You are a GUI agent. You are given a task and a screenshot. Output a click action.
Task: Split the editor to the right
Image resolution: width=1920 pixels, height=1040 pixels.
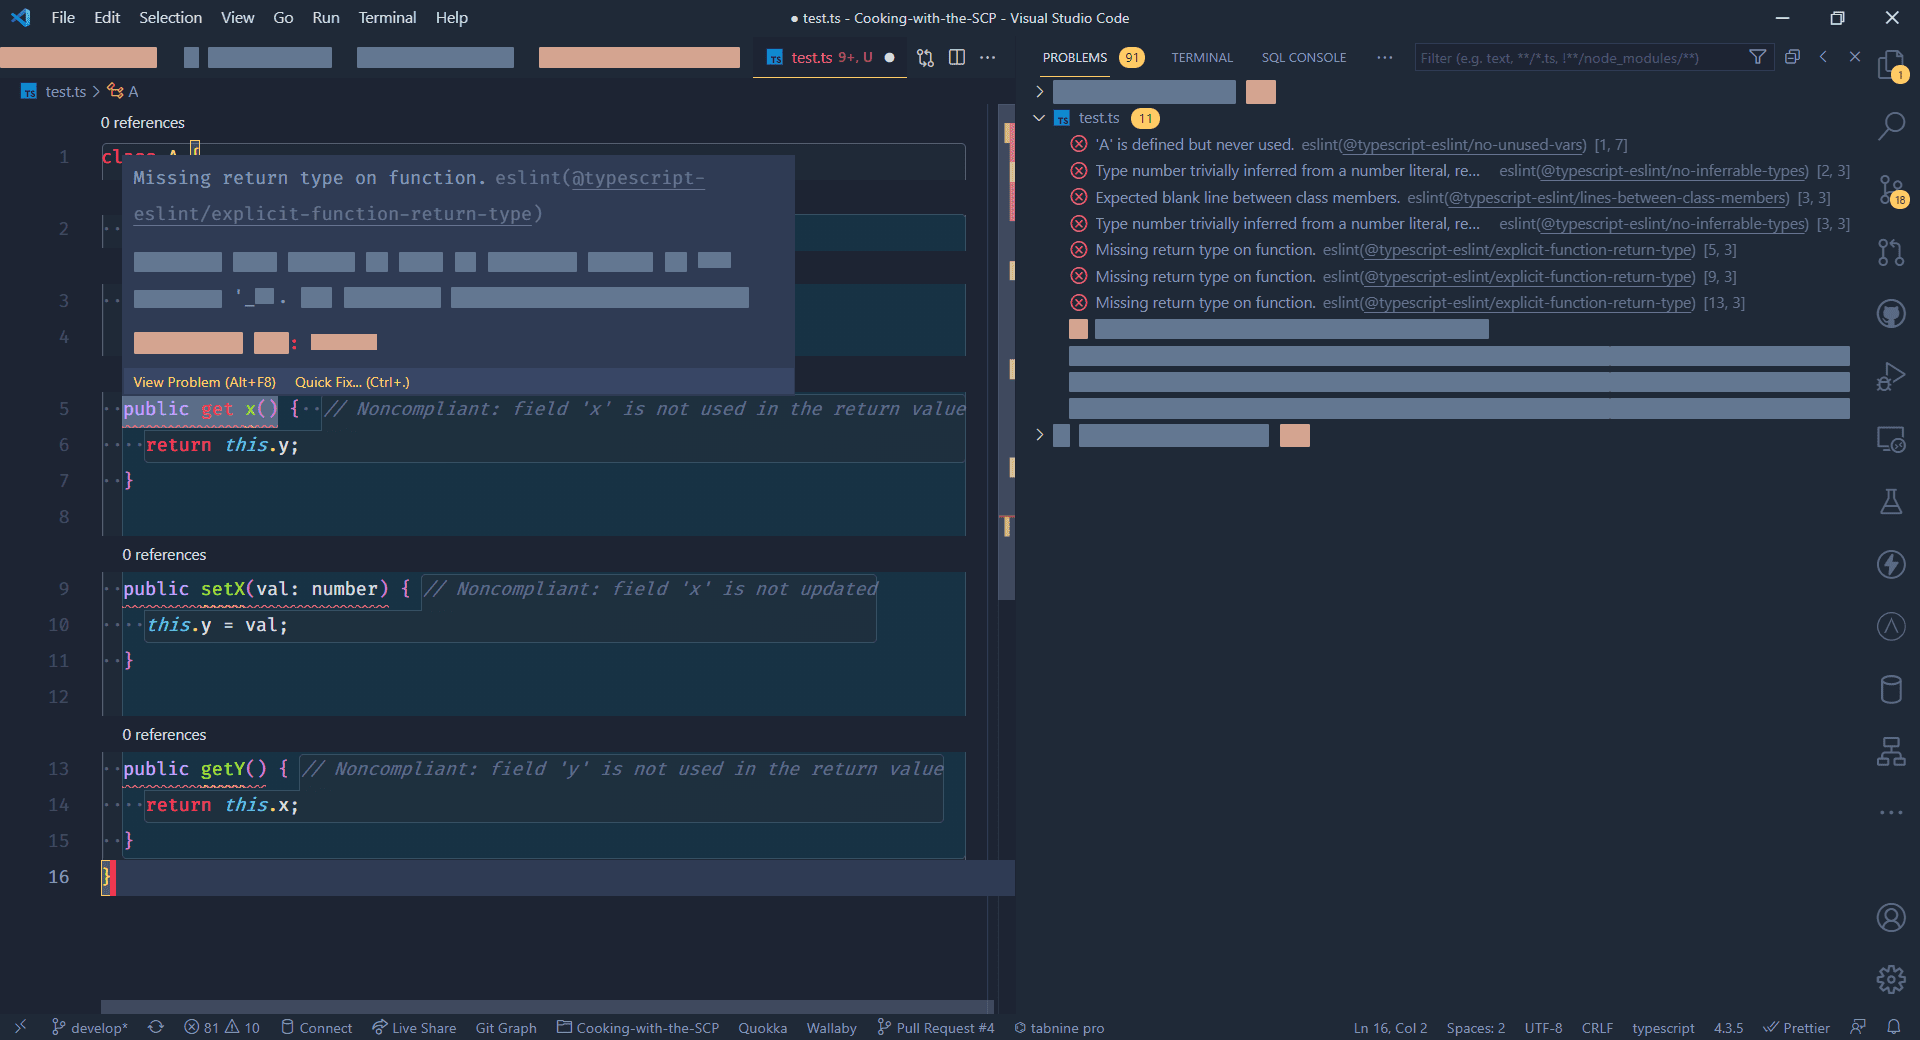[x=957, y=58]
